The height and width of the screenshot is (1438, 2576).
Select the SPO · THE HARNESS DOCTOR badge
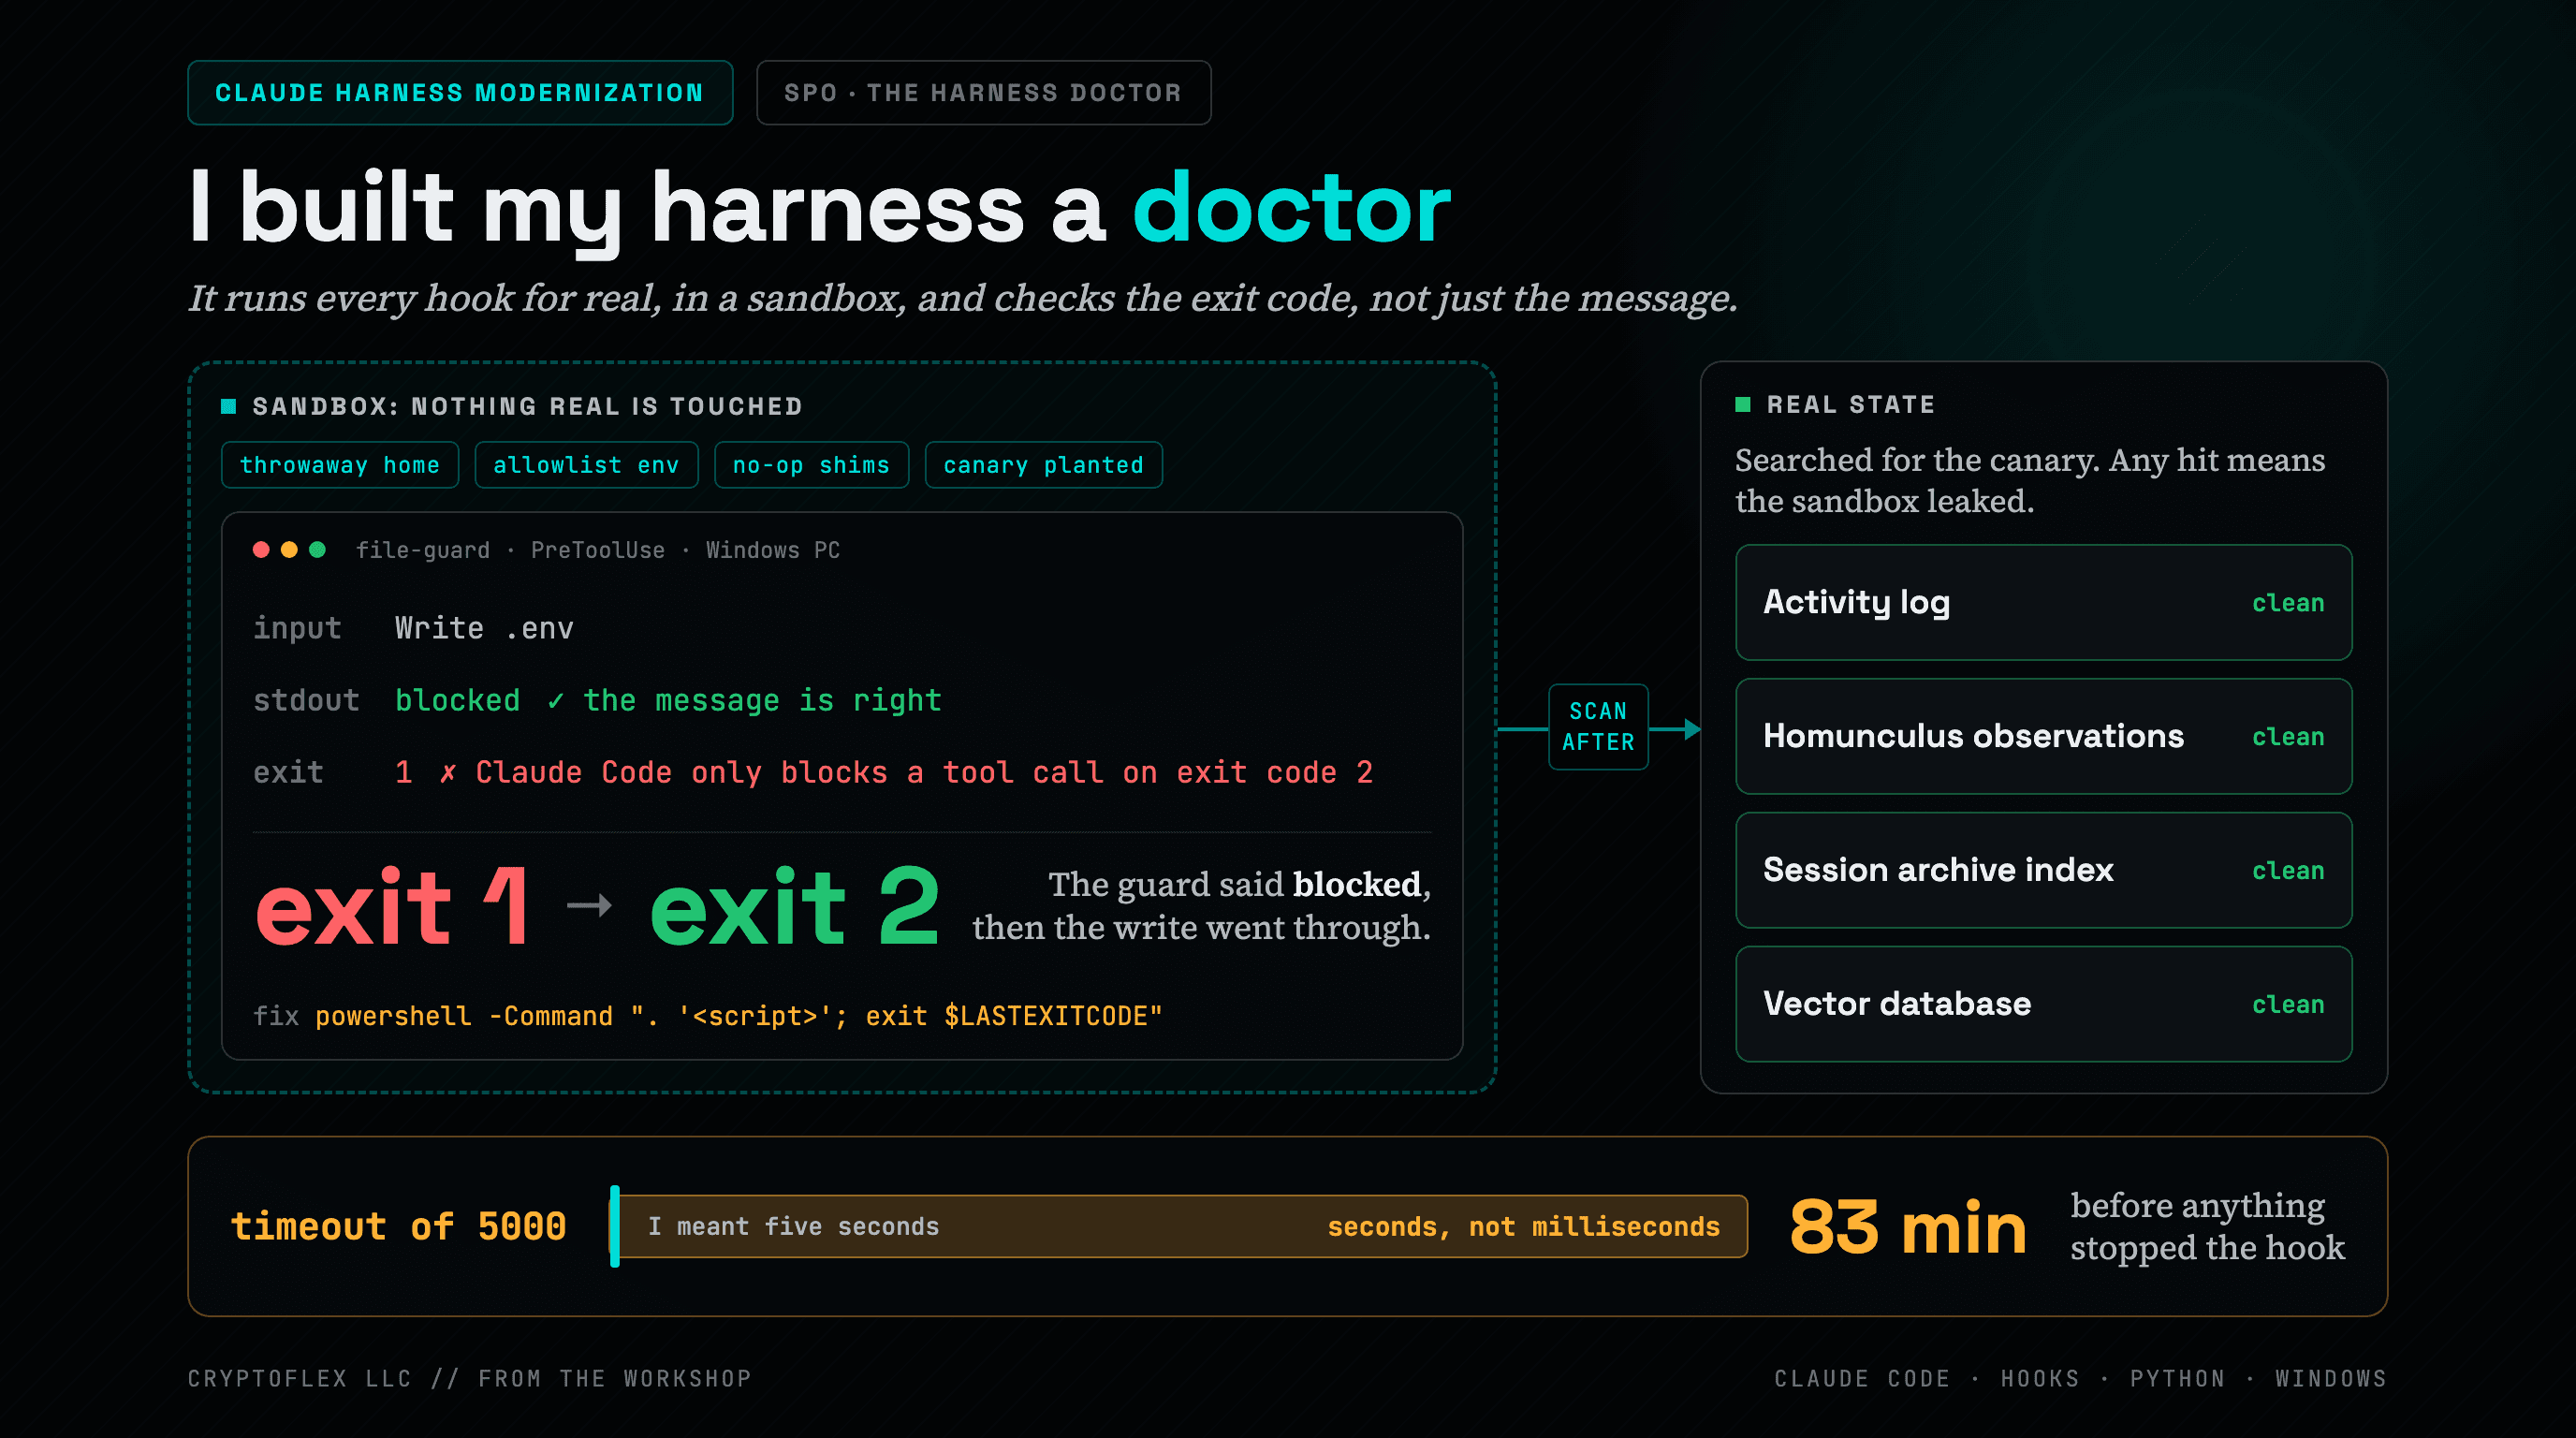tap(983, 93)
